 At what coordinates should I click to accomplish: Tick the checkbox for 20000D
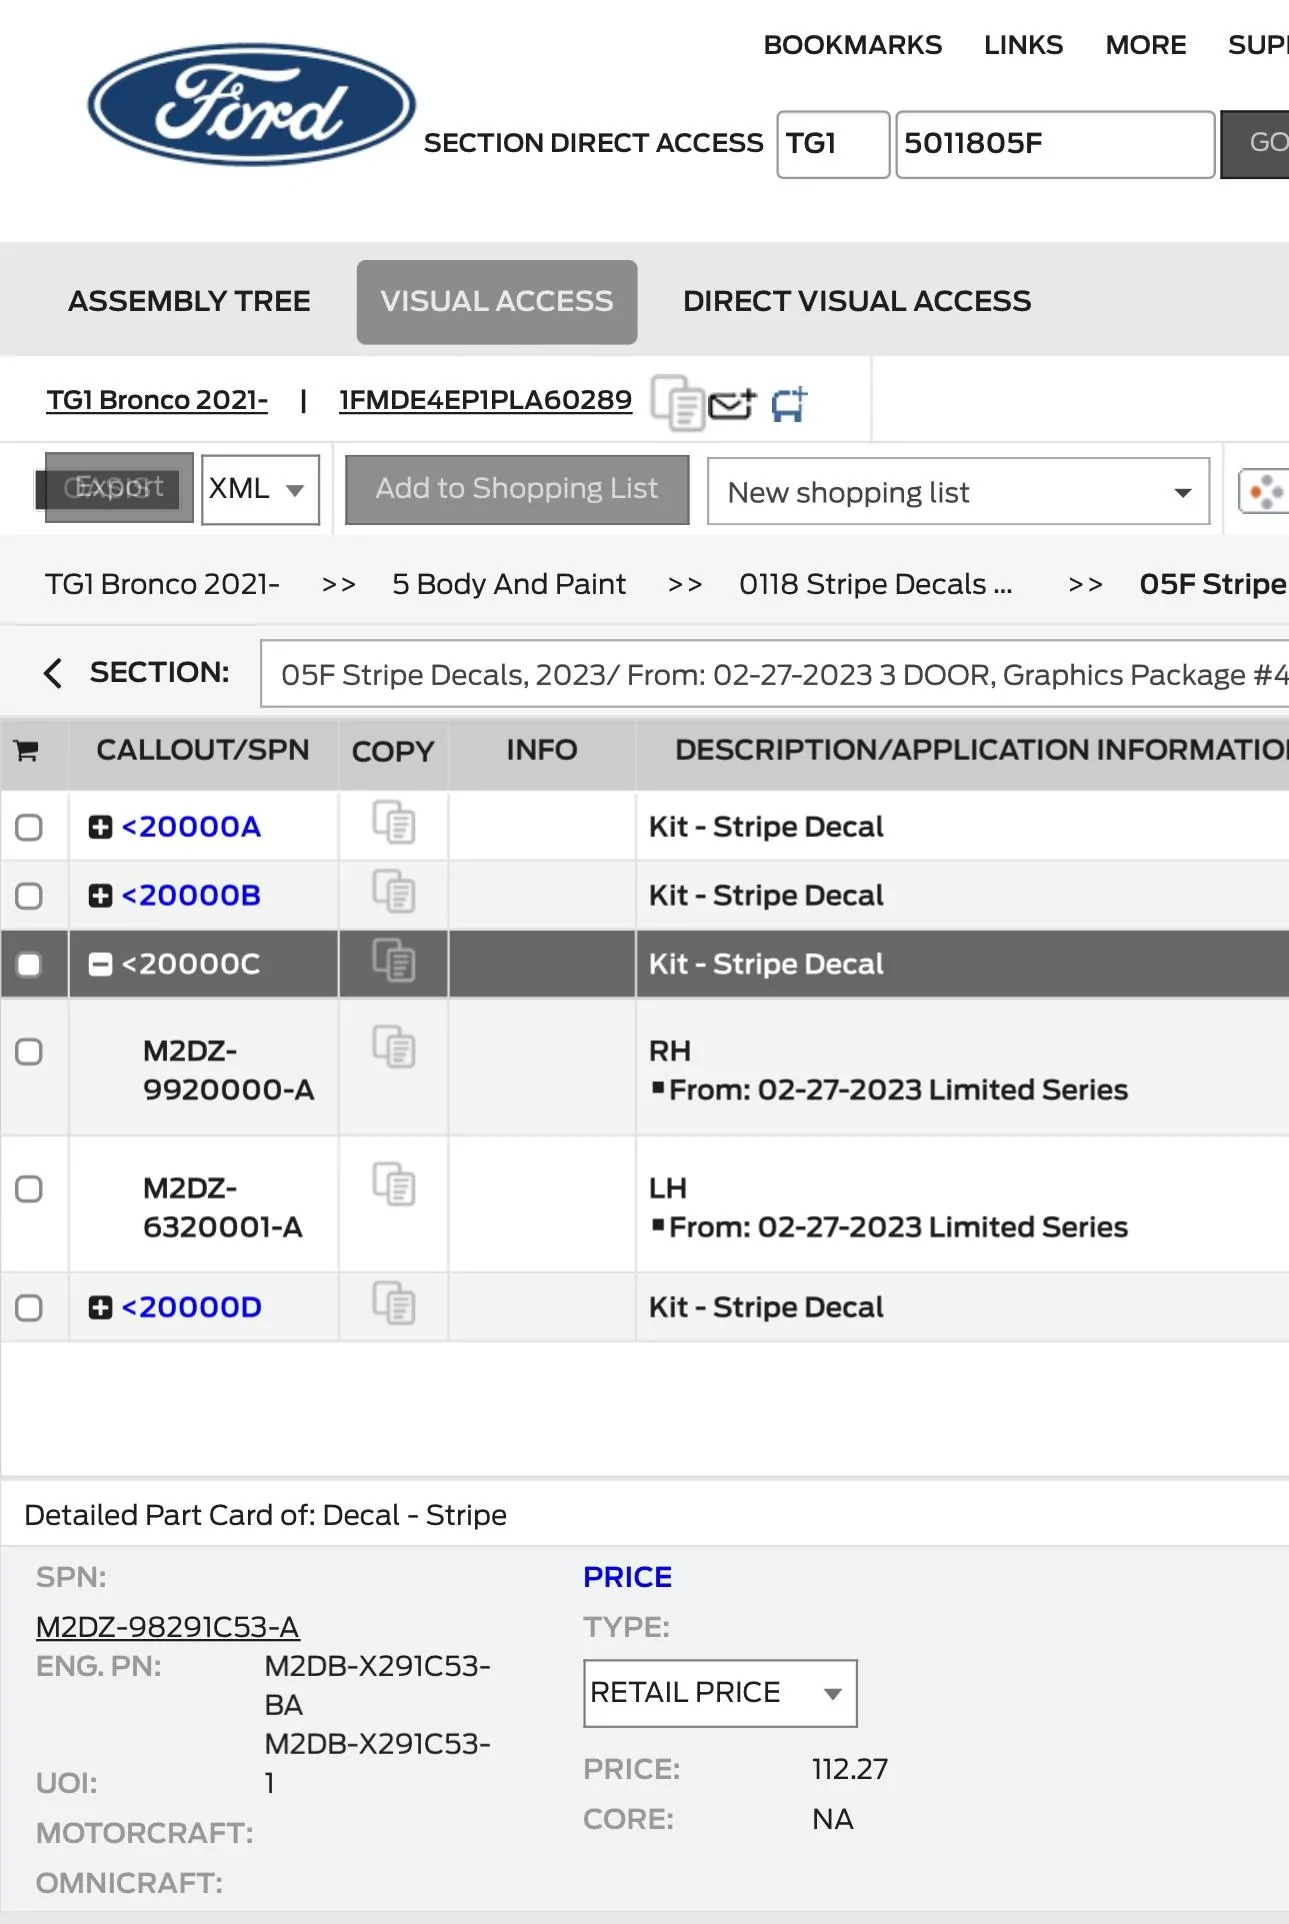pos(29,1308)
